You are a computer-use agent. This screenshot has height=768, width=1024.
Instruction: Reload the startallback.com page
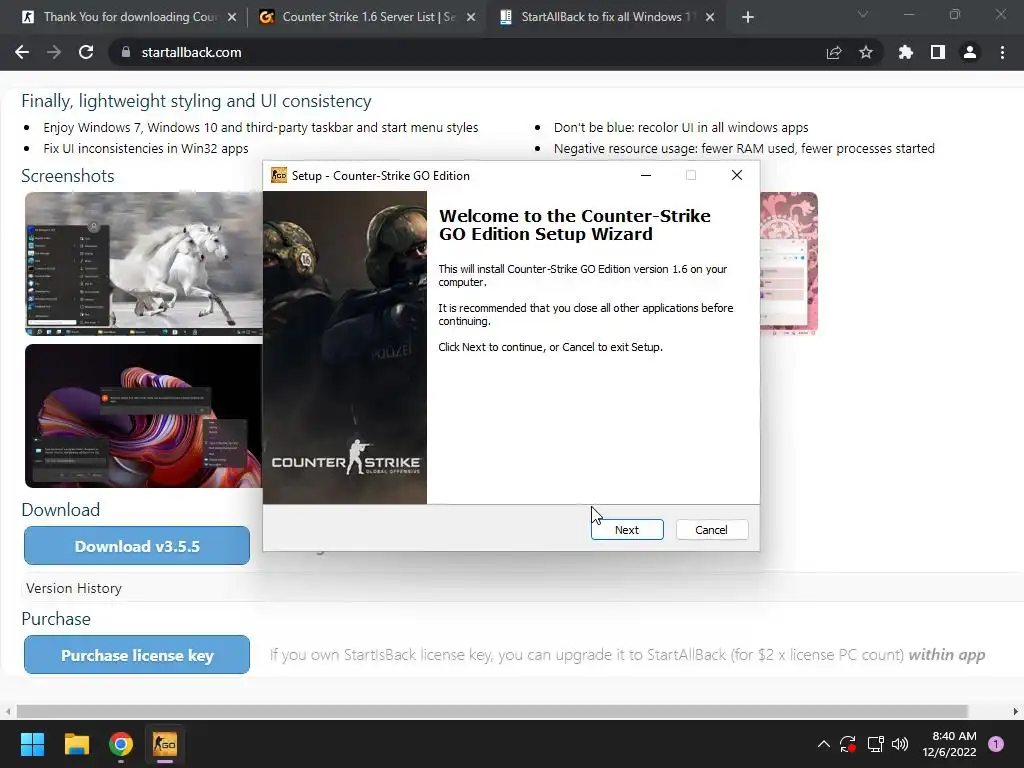86,52
